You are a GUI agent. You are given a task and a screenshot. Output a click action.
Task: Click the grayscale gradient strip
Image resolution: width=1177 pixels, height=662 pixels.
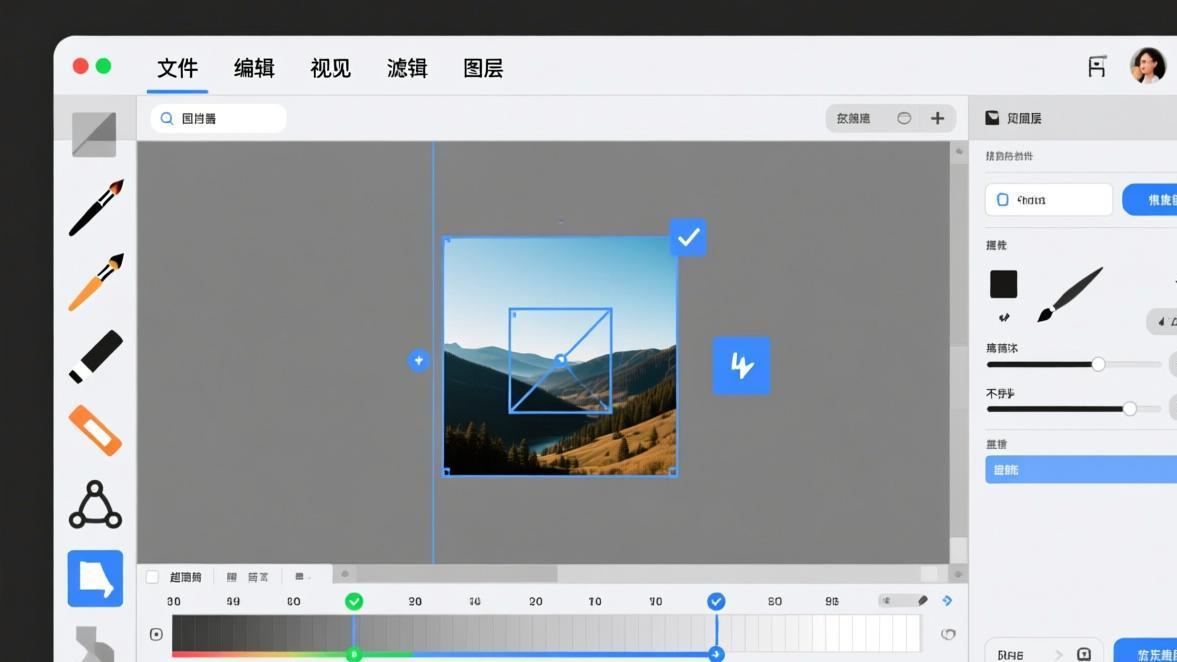pos(546,633)
